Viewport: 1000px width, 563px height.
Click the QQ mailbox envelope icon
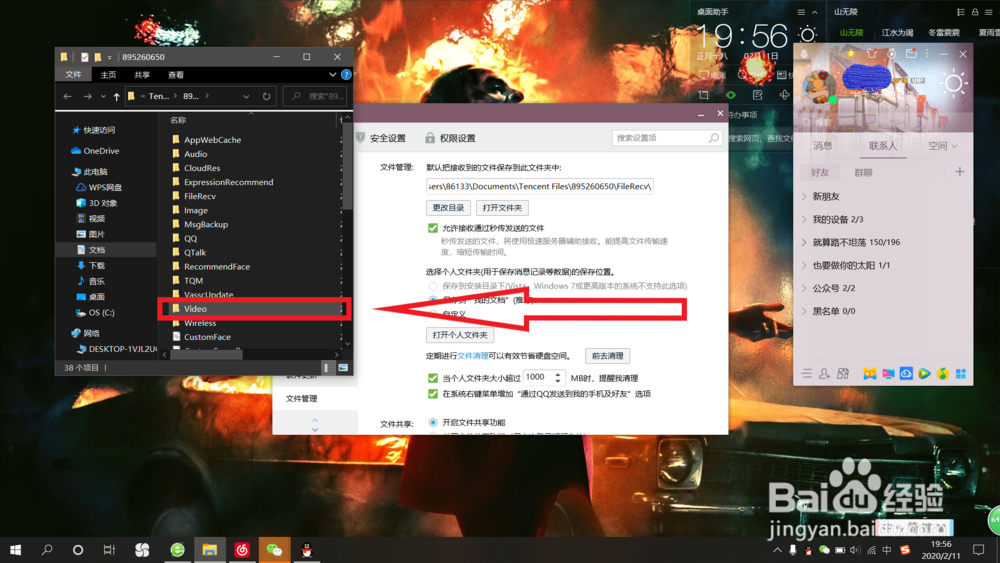coord(911,54)
